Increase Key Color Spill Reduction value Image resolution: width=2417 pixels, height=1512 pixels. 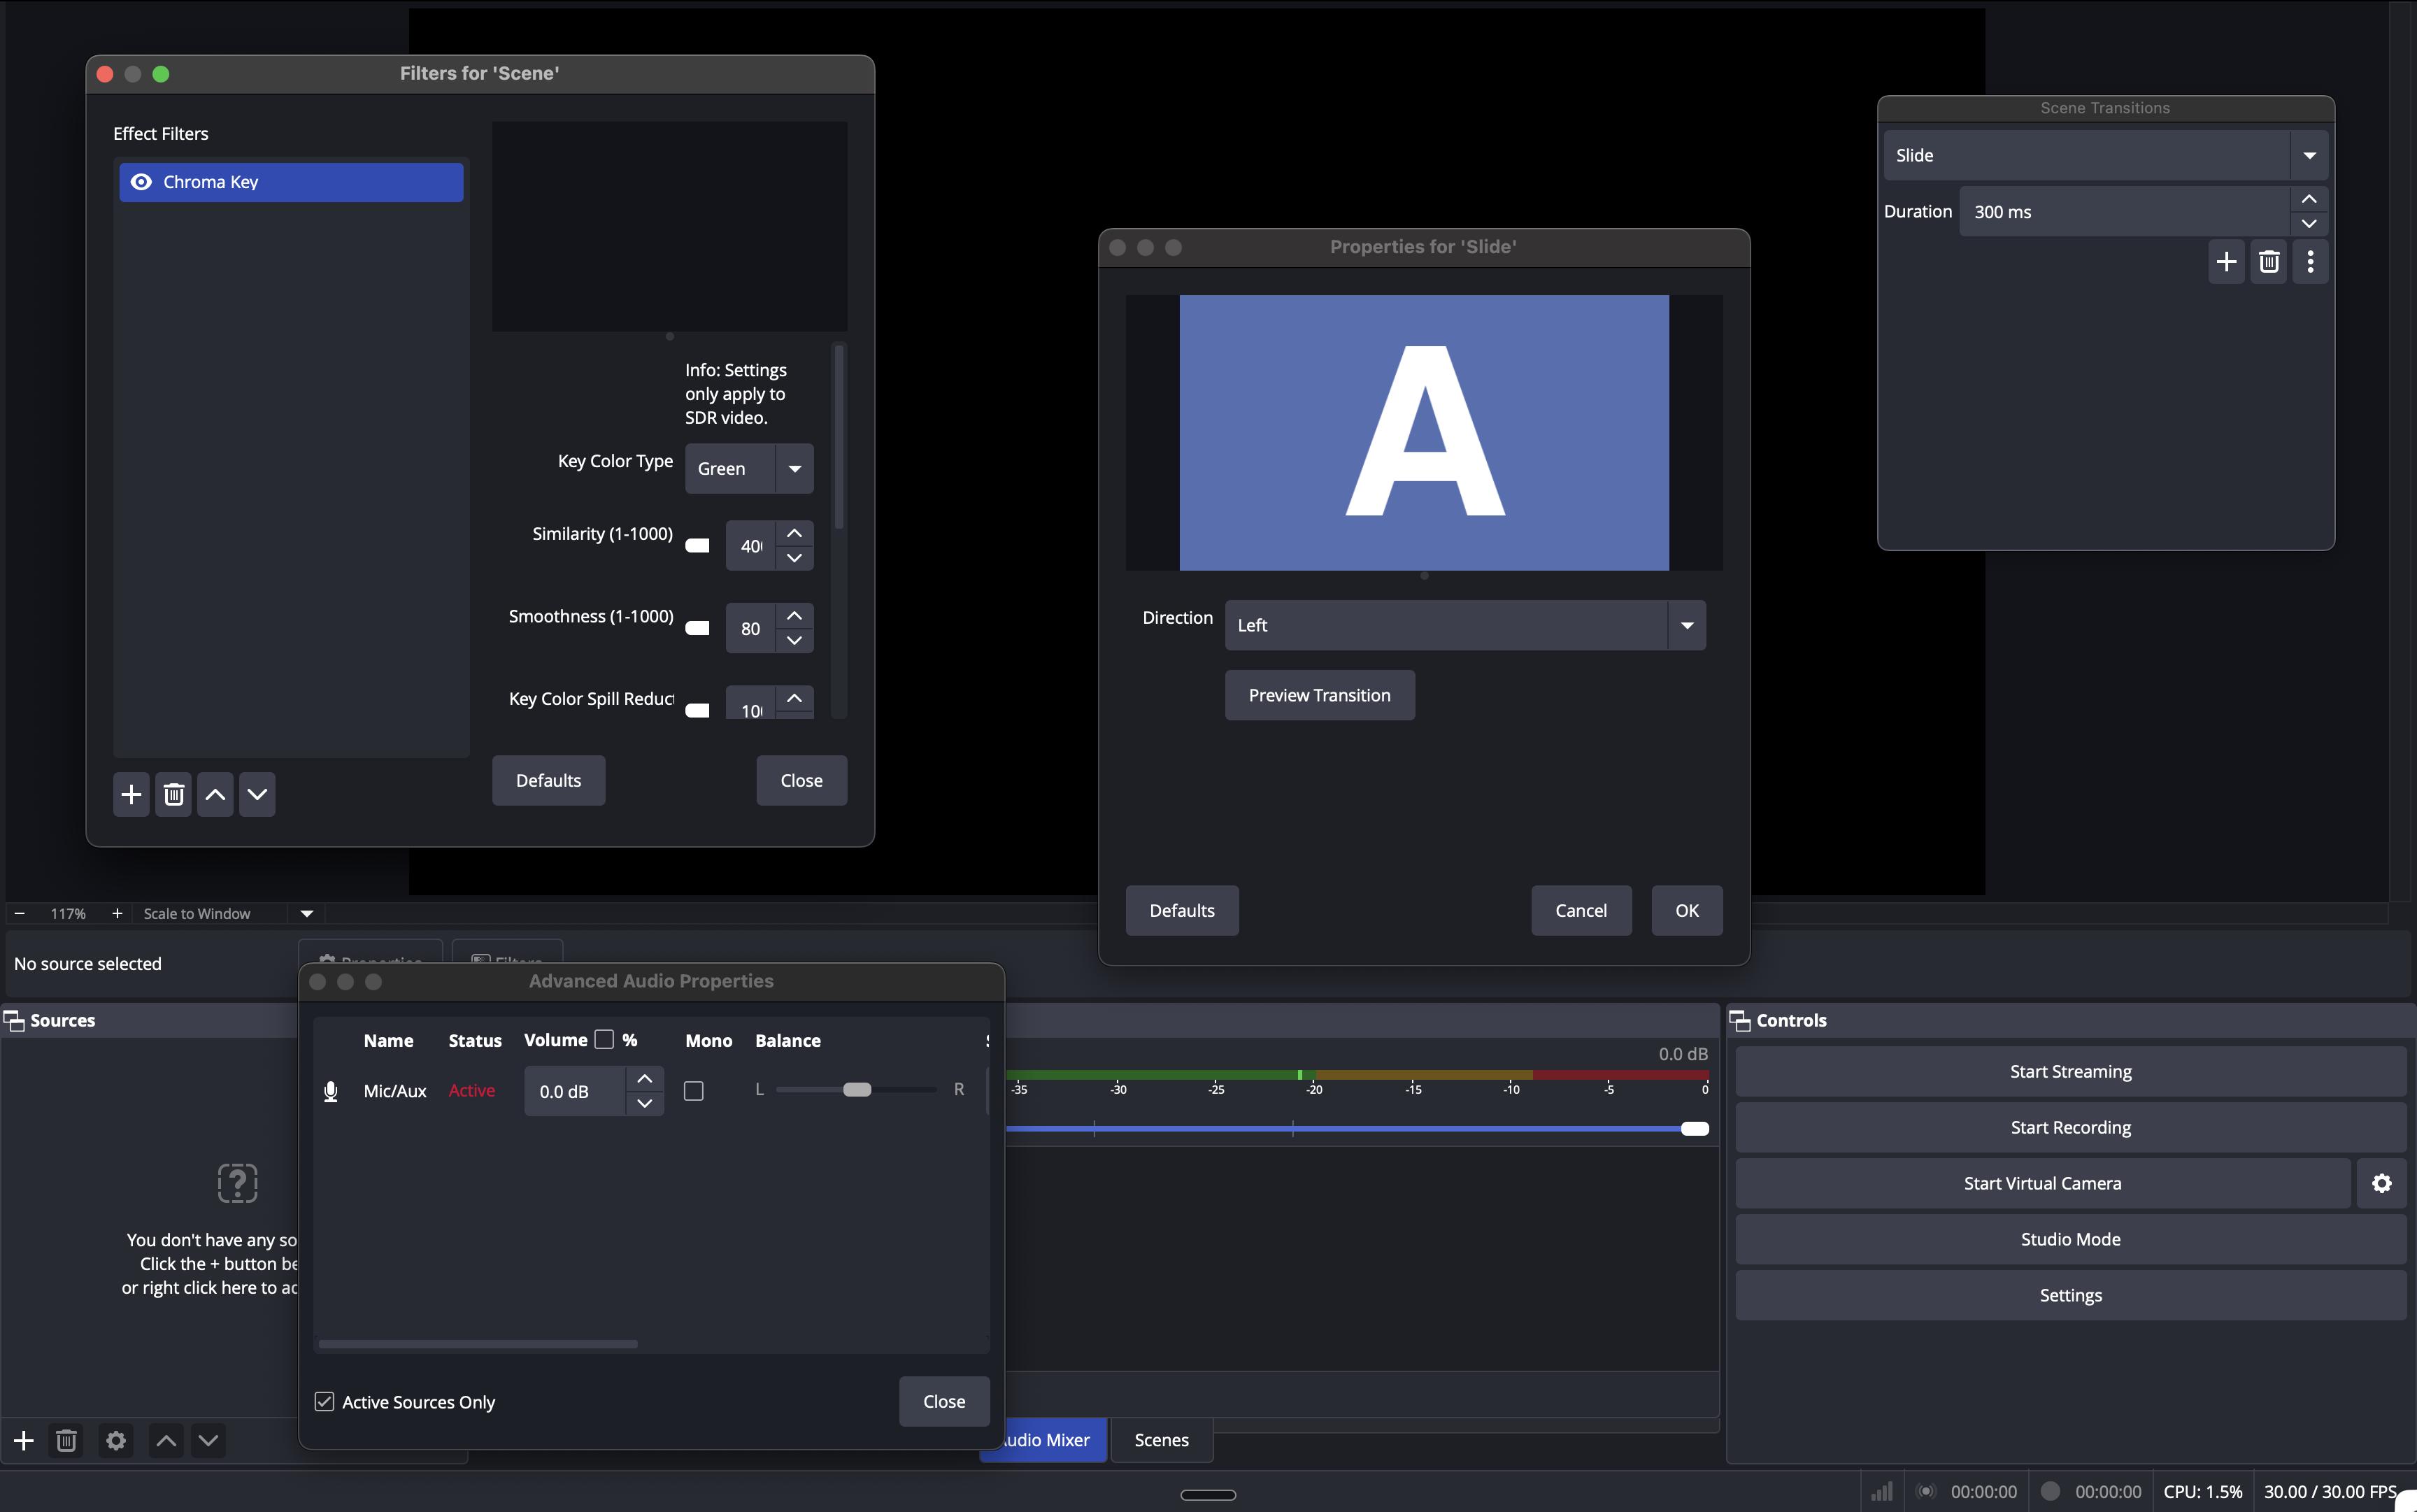(x=794, y=698)
